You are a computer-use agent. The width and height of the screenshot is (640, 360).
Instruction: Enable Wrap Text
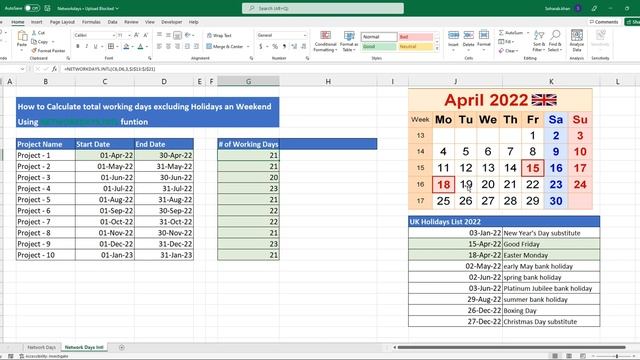click(x=219, y=36)
